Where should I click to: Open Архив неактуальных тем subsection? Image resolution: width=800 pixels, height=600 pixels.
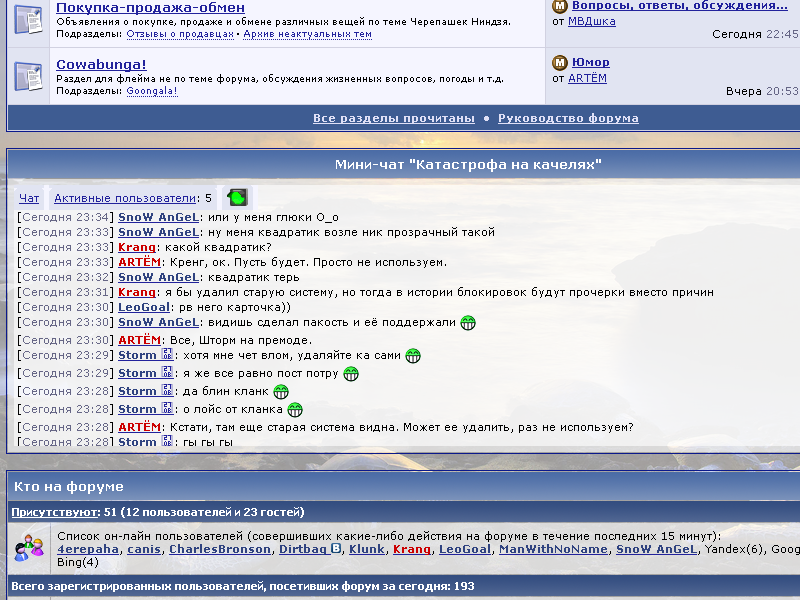click(307, 34)
